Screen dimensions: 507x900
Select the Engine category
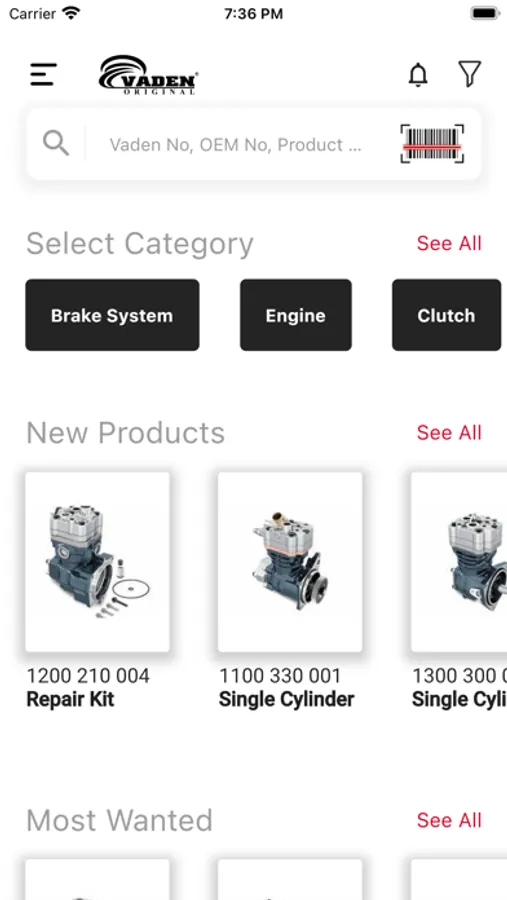coord(296,315)
